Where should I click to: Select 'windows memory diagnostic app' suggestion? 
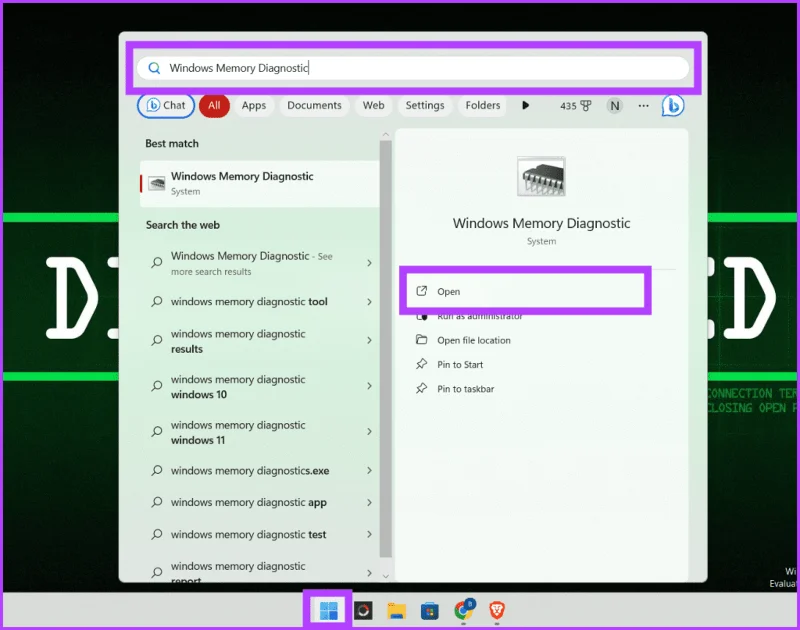[261, 502]
